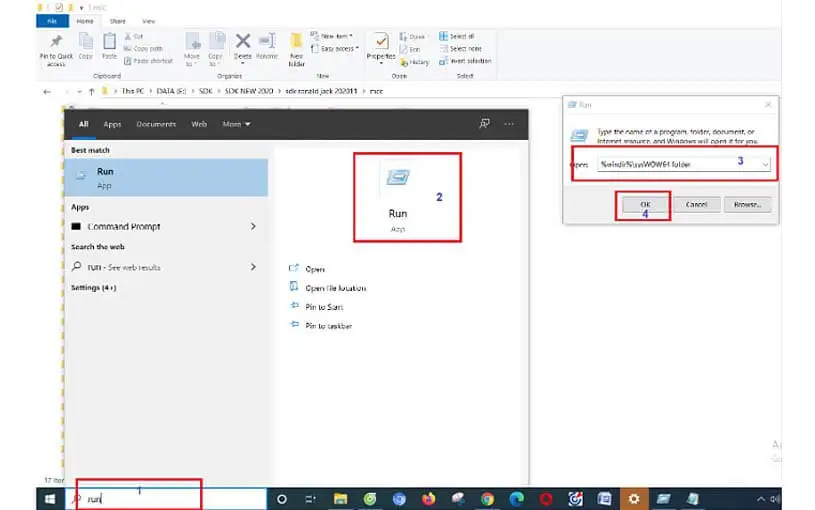The height and width of the screenshot is (510, 815).
Task: Click the large Run app icon
Action: pyautogui.click(x=398, y=177)
